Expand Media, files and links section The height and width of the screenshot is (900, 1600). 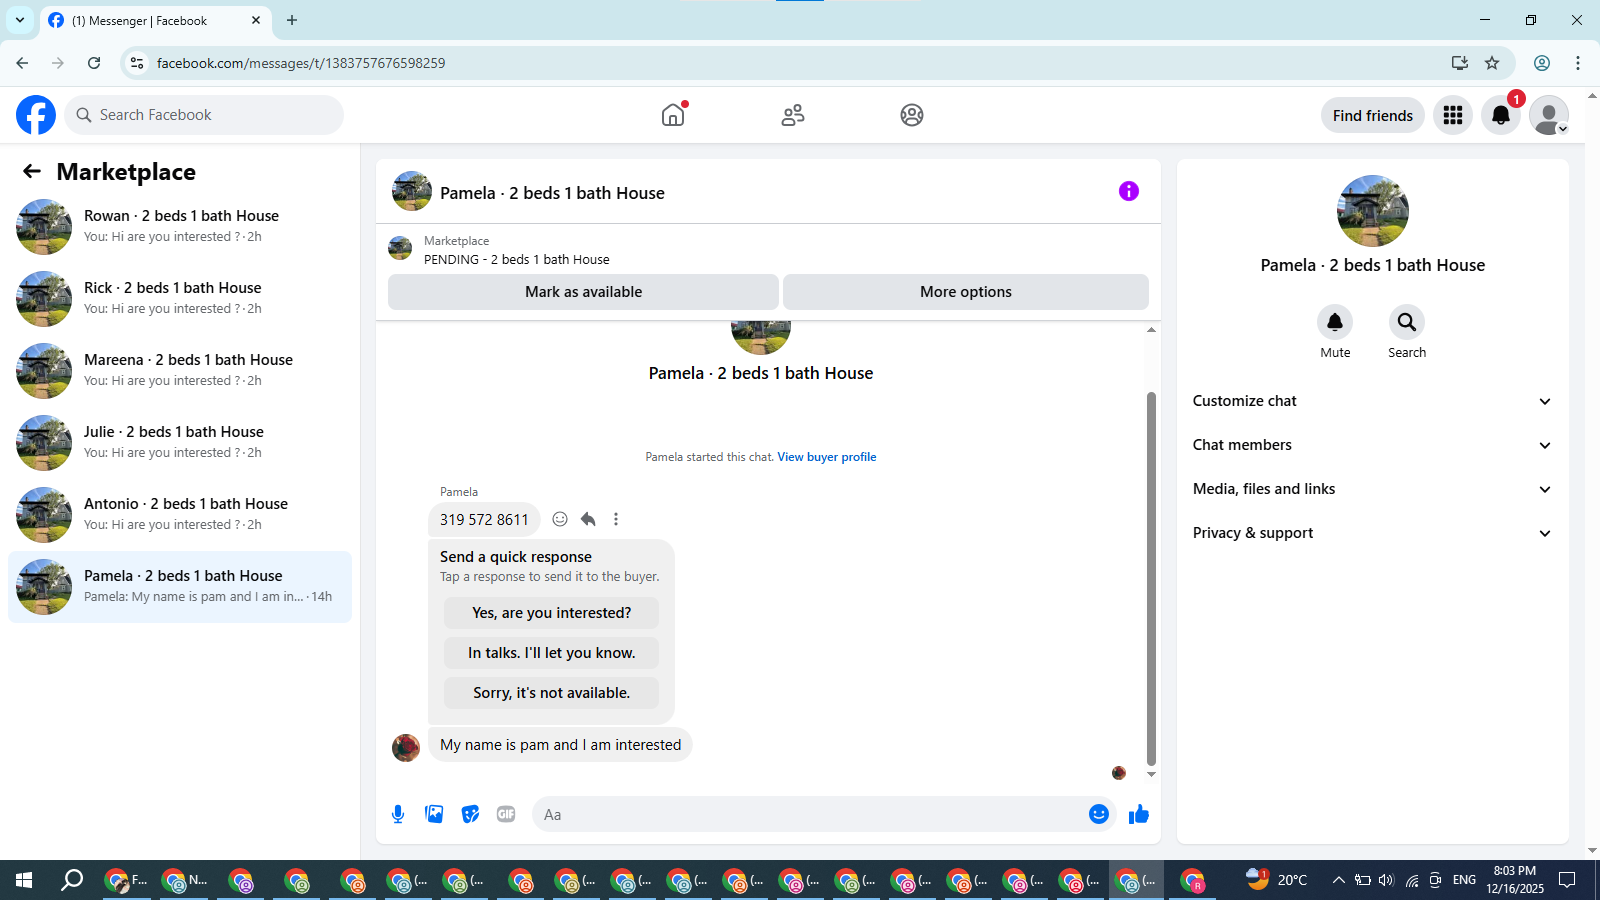click(x=1372, y=489)
